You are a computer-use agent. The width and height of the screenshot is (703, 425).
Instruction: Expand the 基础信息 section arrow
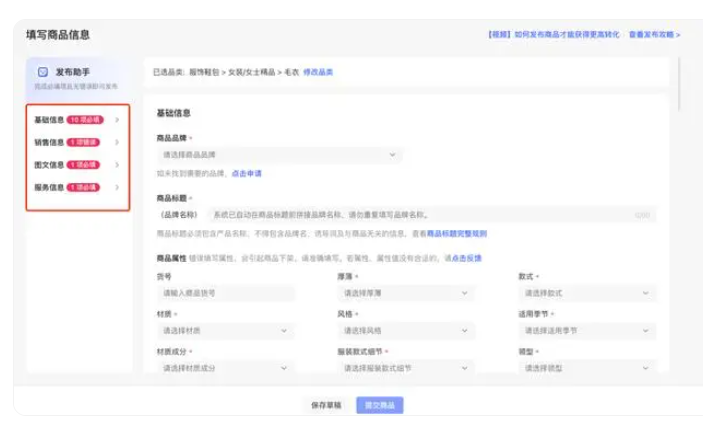tap(117, 120)
